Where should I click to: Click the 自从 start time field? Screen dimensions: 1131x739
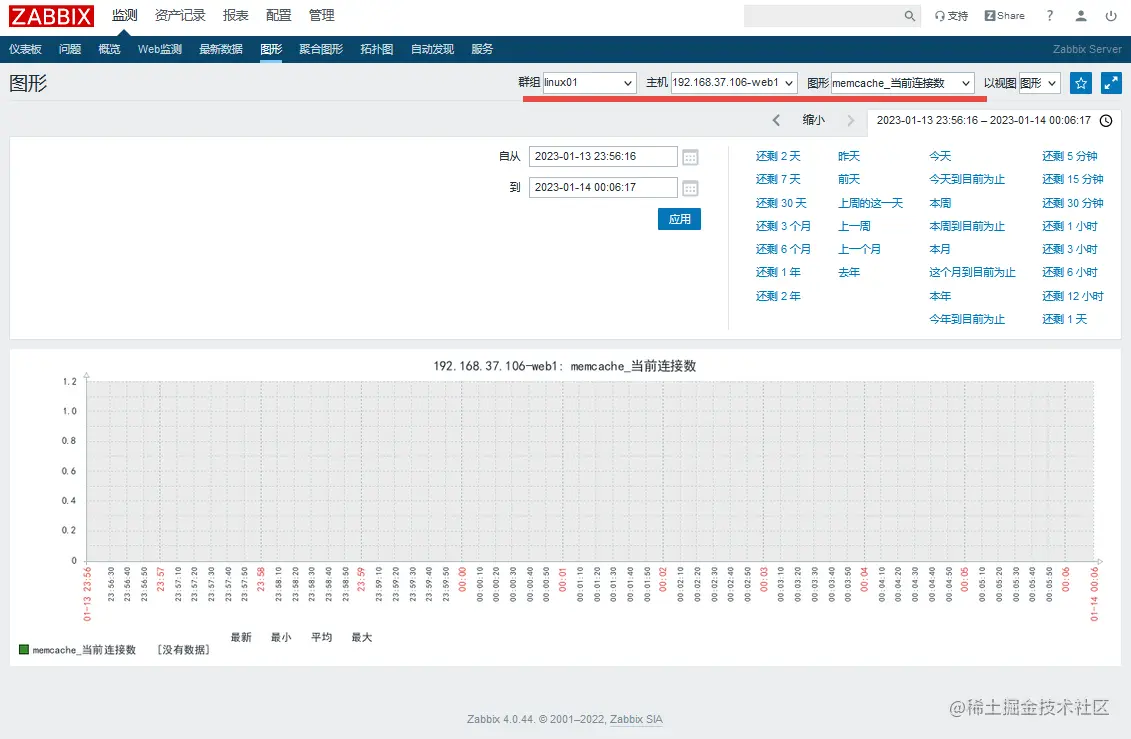tap(603, 156)
